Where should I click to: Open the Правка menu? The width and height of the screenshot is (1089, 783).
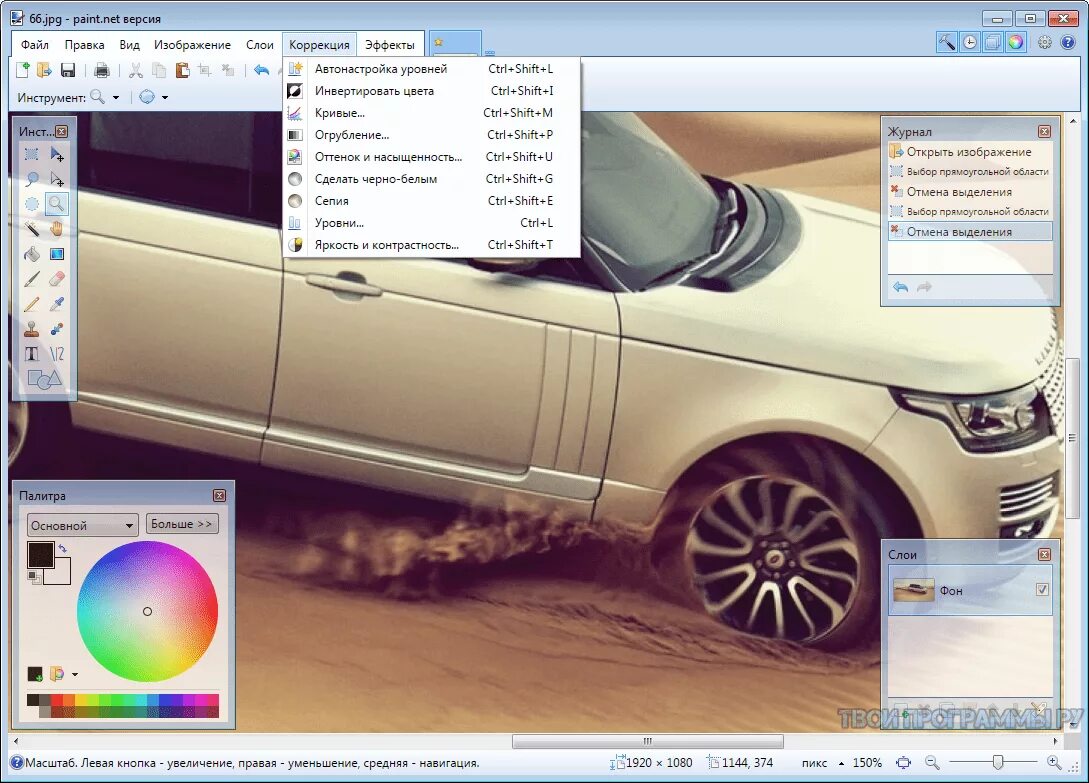[x=85, y=44]
